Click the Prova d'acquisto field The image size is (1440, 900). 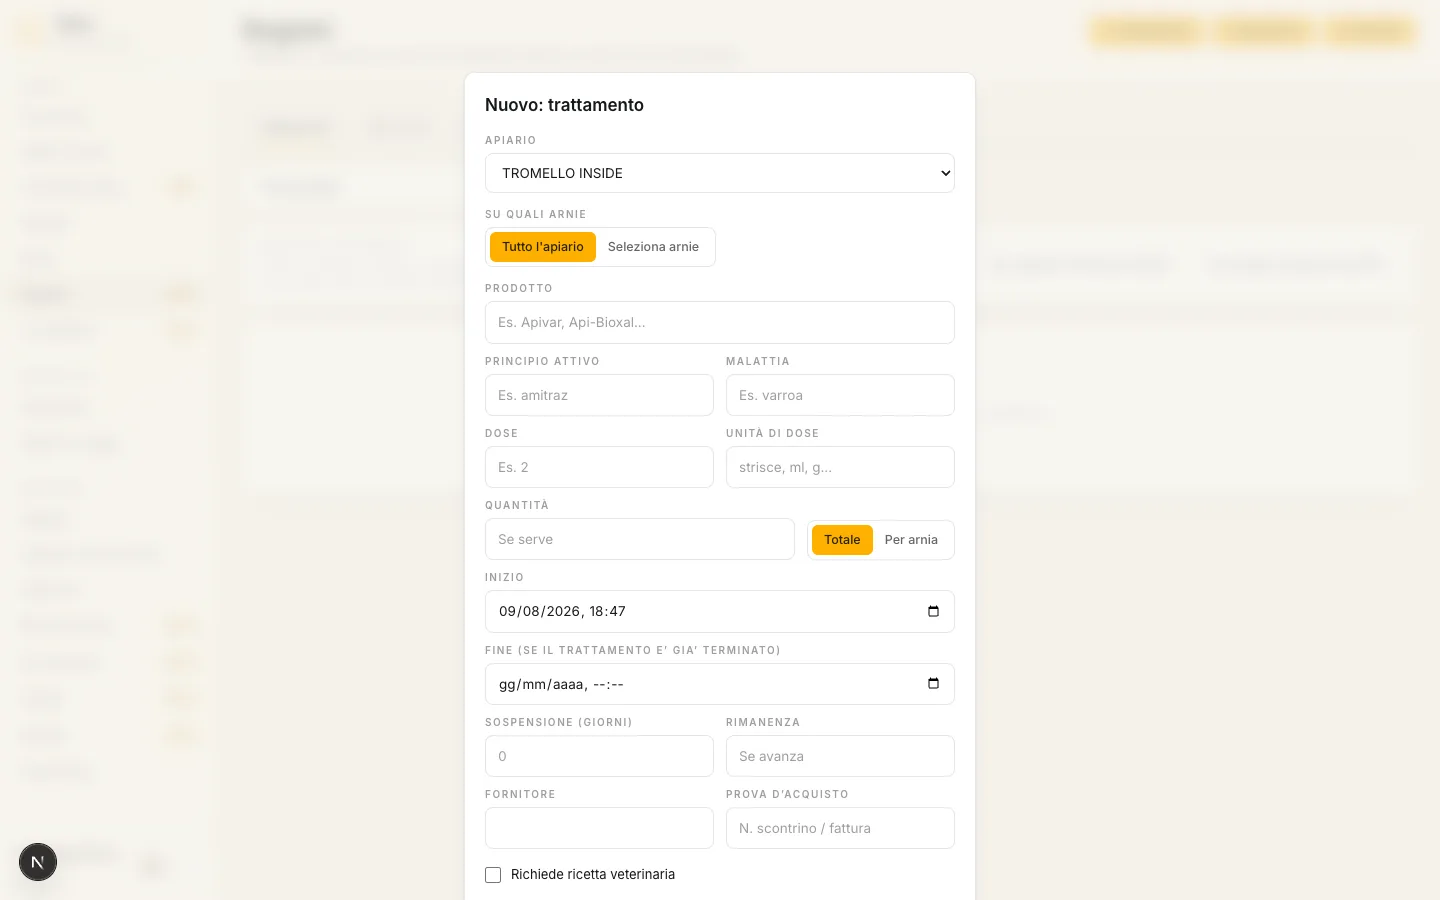tap(840, 828)
